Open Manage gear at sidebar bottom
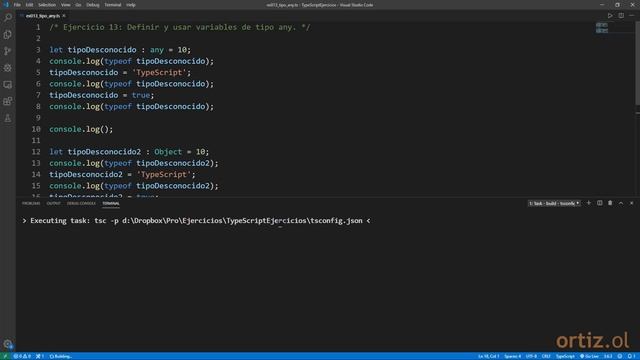This screenshot has width=640, height=360. [x=8, y=344]
